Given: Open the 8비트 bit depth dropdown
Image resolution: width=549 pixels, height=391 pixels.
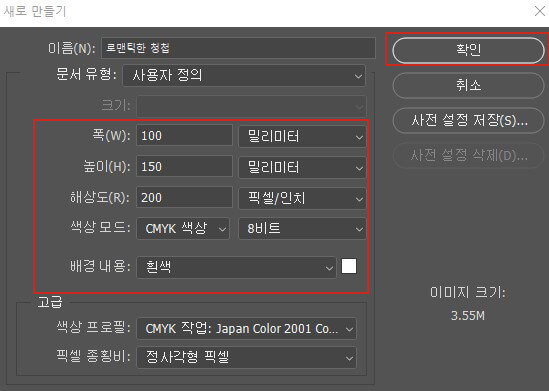Looking at the screenshot, I should click(302, 229).
